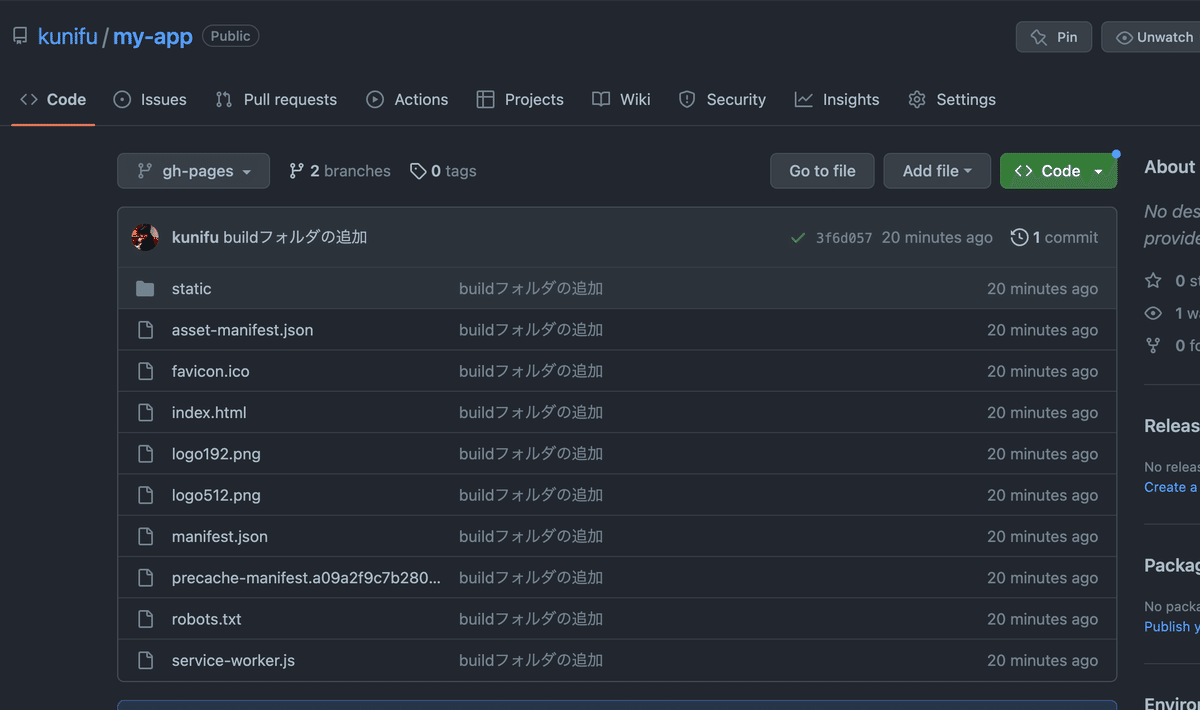Click the repository book icon beside kunifu

coord(20,36)
